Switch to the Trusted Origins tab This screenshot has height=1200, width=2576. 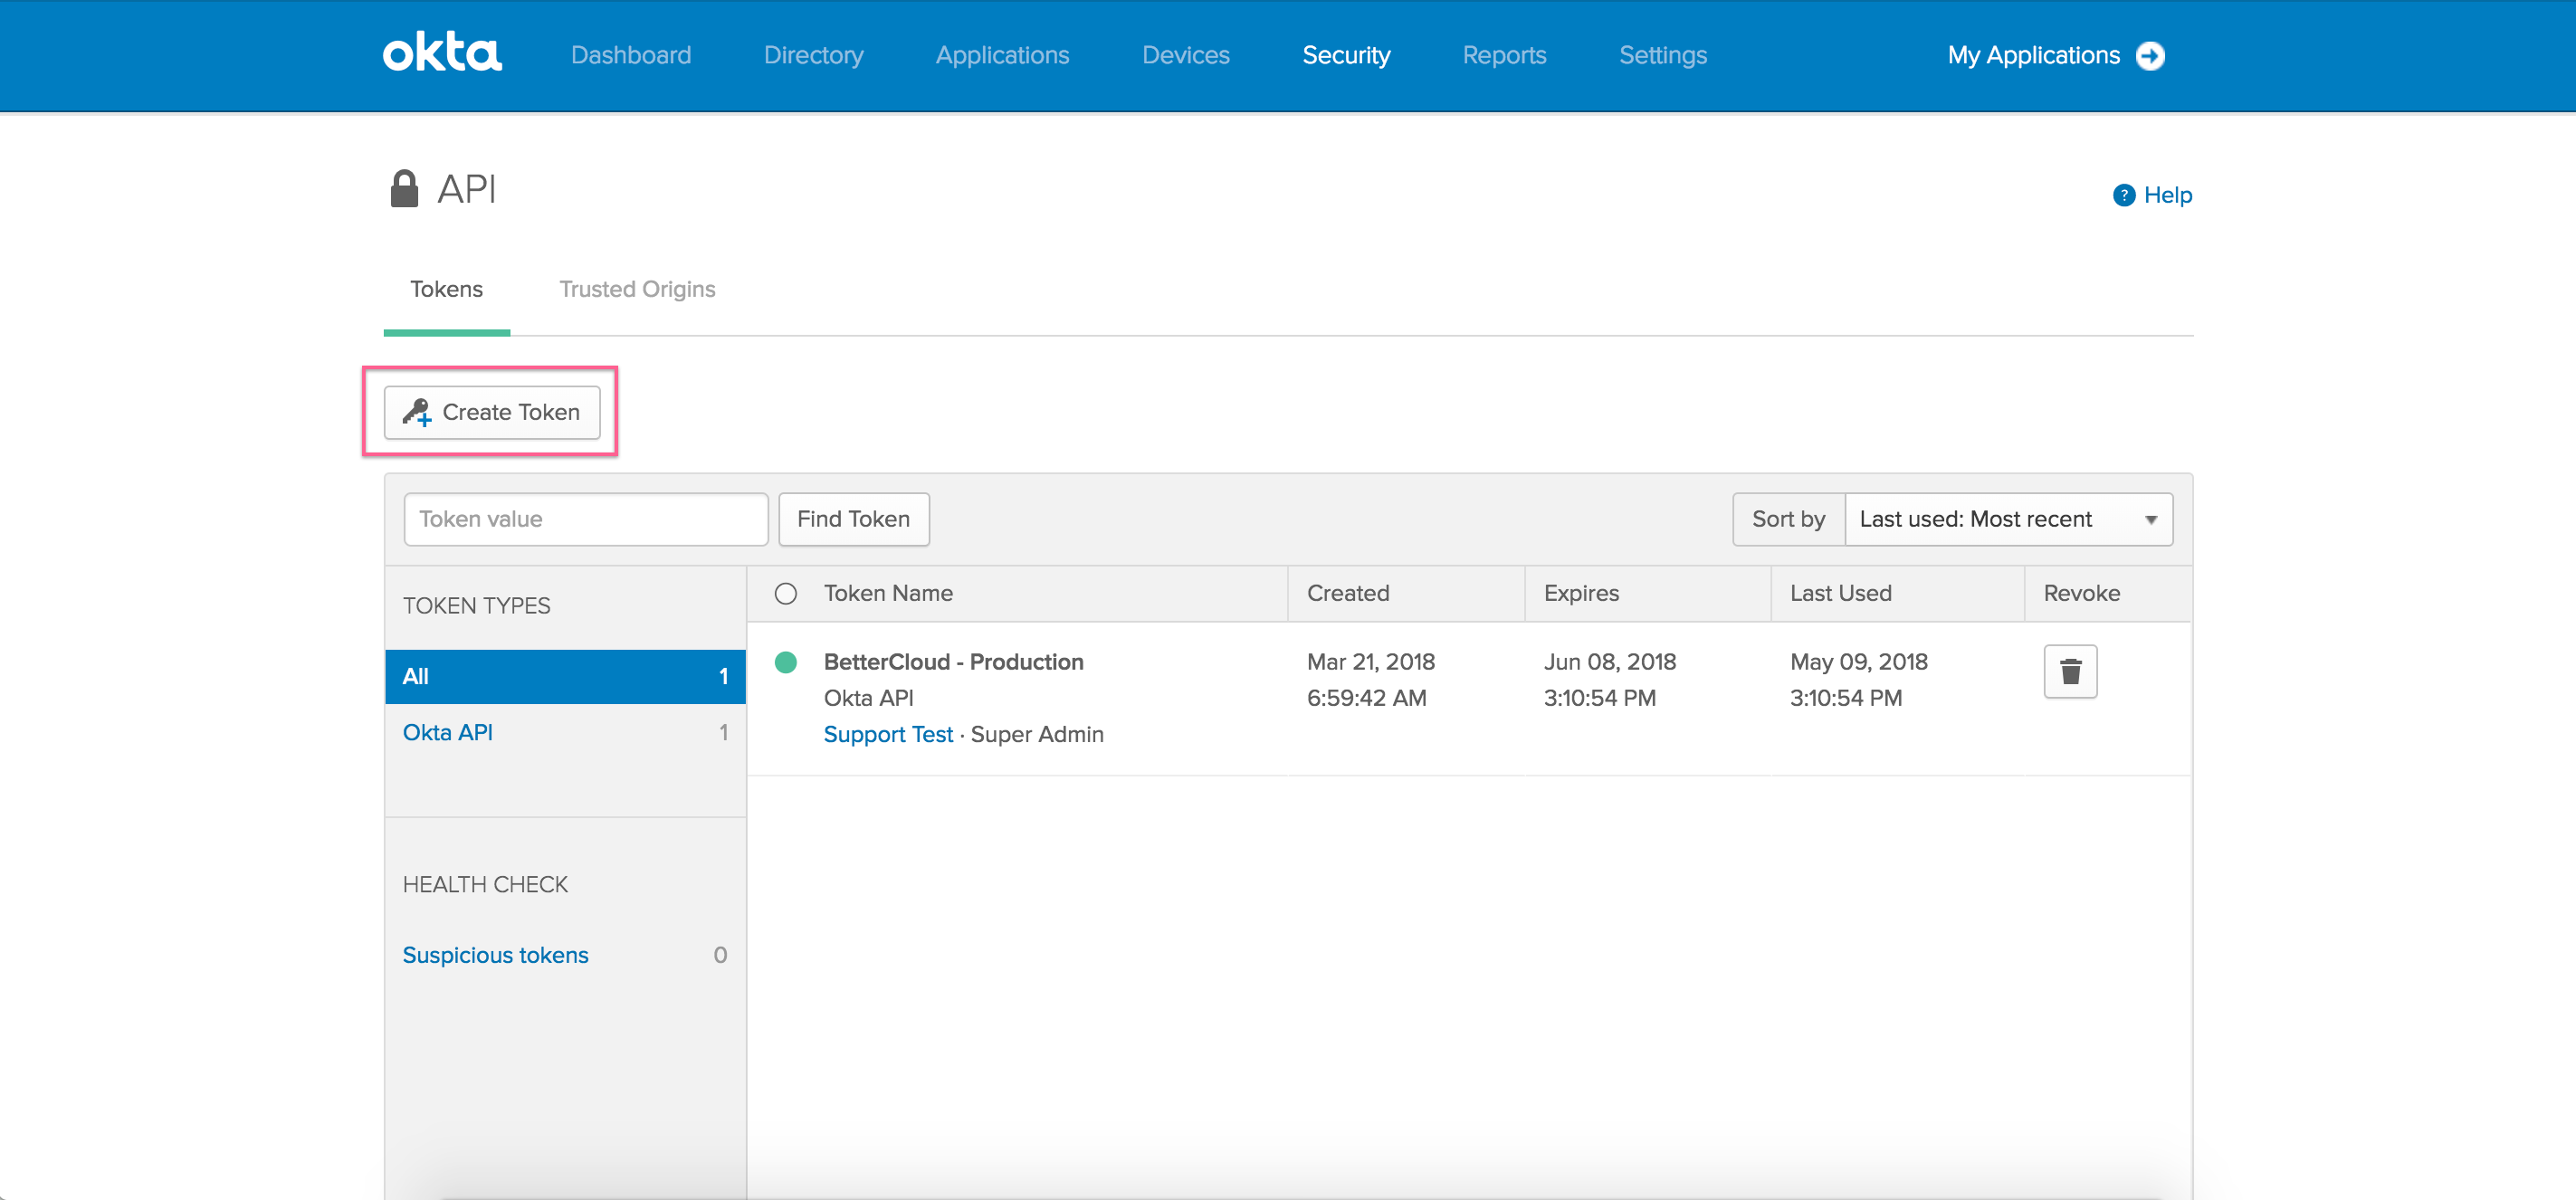click(637, 289)
